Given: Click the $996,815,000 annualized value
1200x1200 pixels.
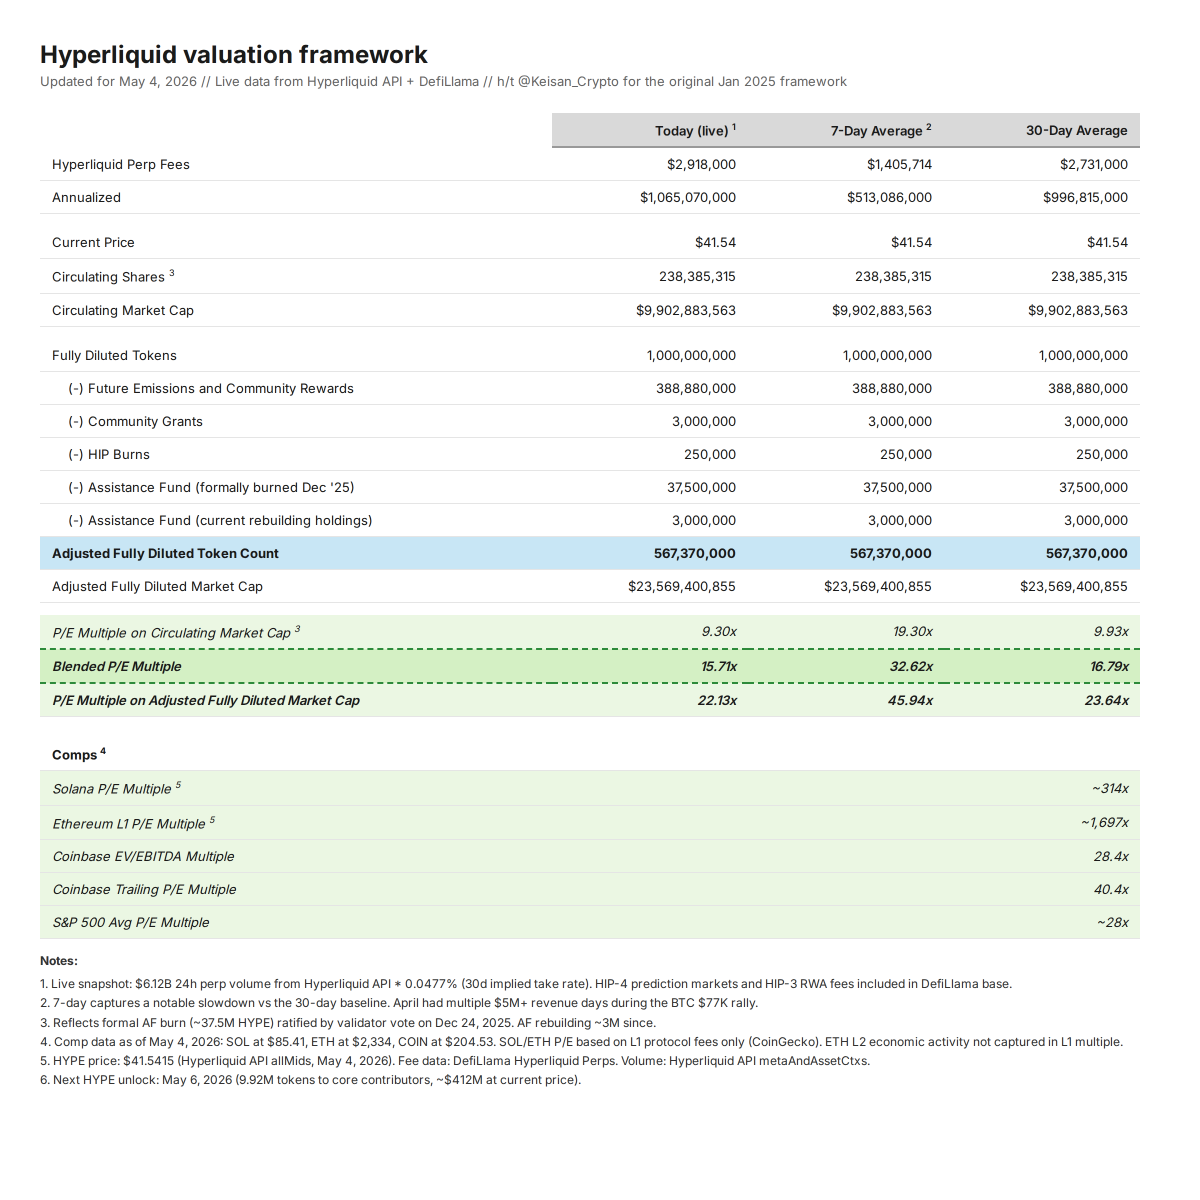Looking at the screenshot, I should (1085, 197).
